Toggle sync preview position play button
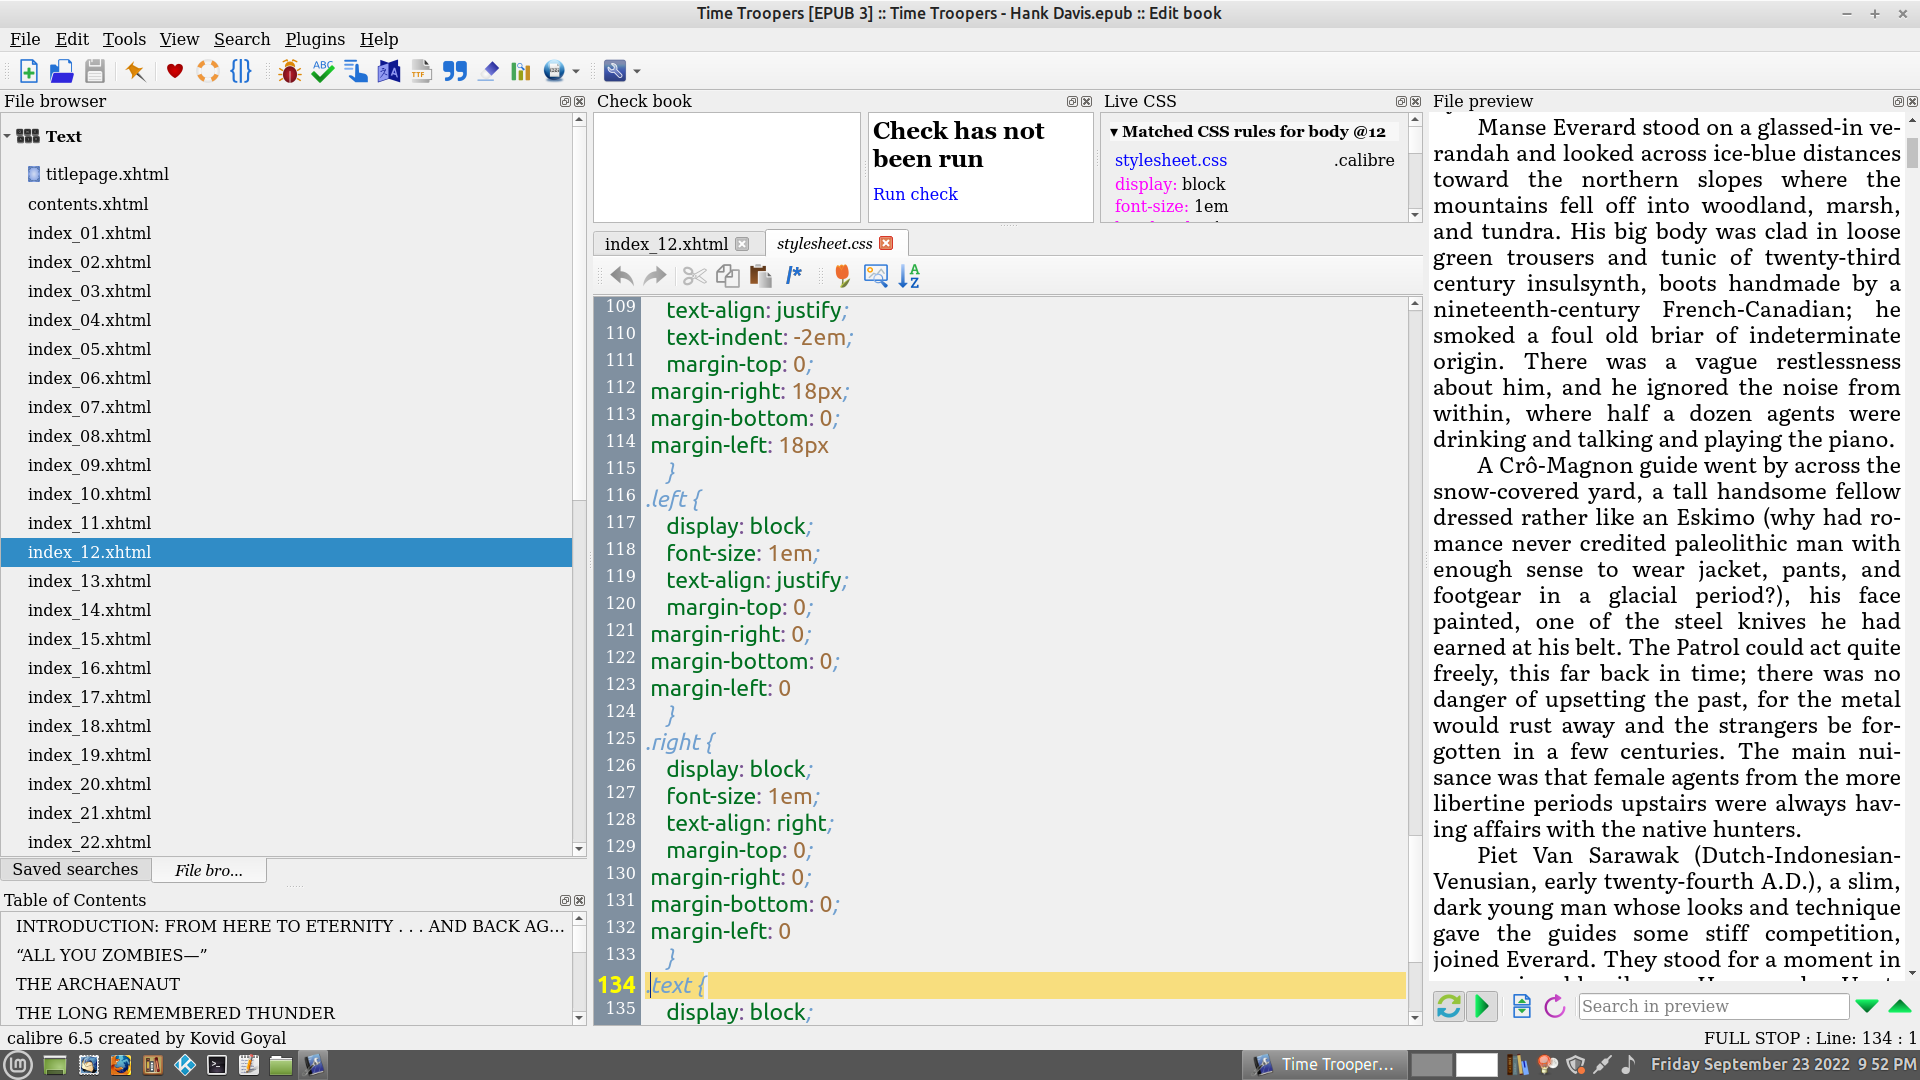The image size is (1920, 1080). (1482, 1006)
